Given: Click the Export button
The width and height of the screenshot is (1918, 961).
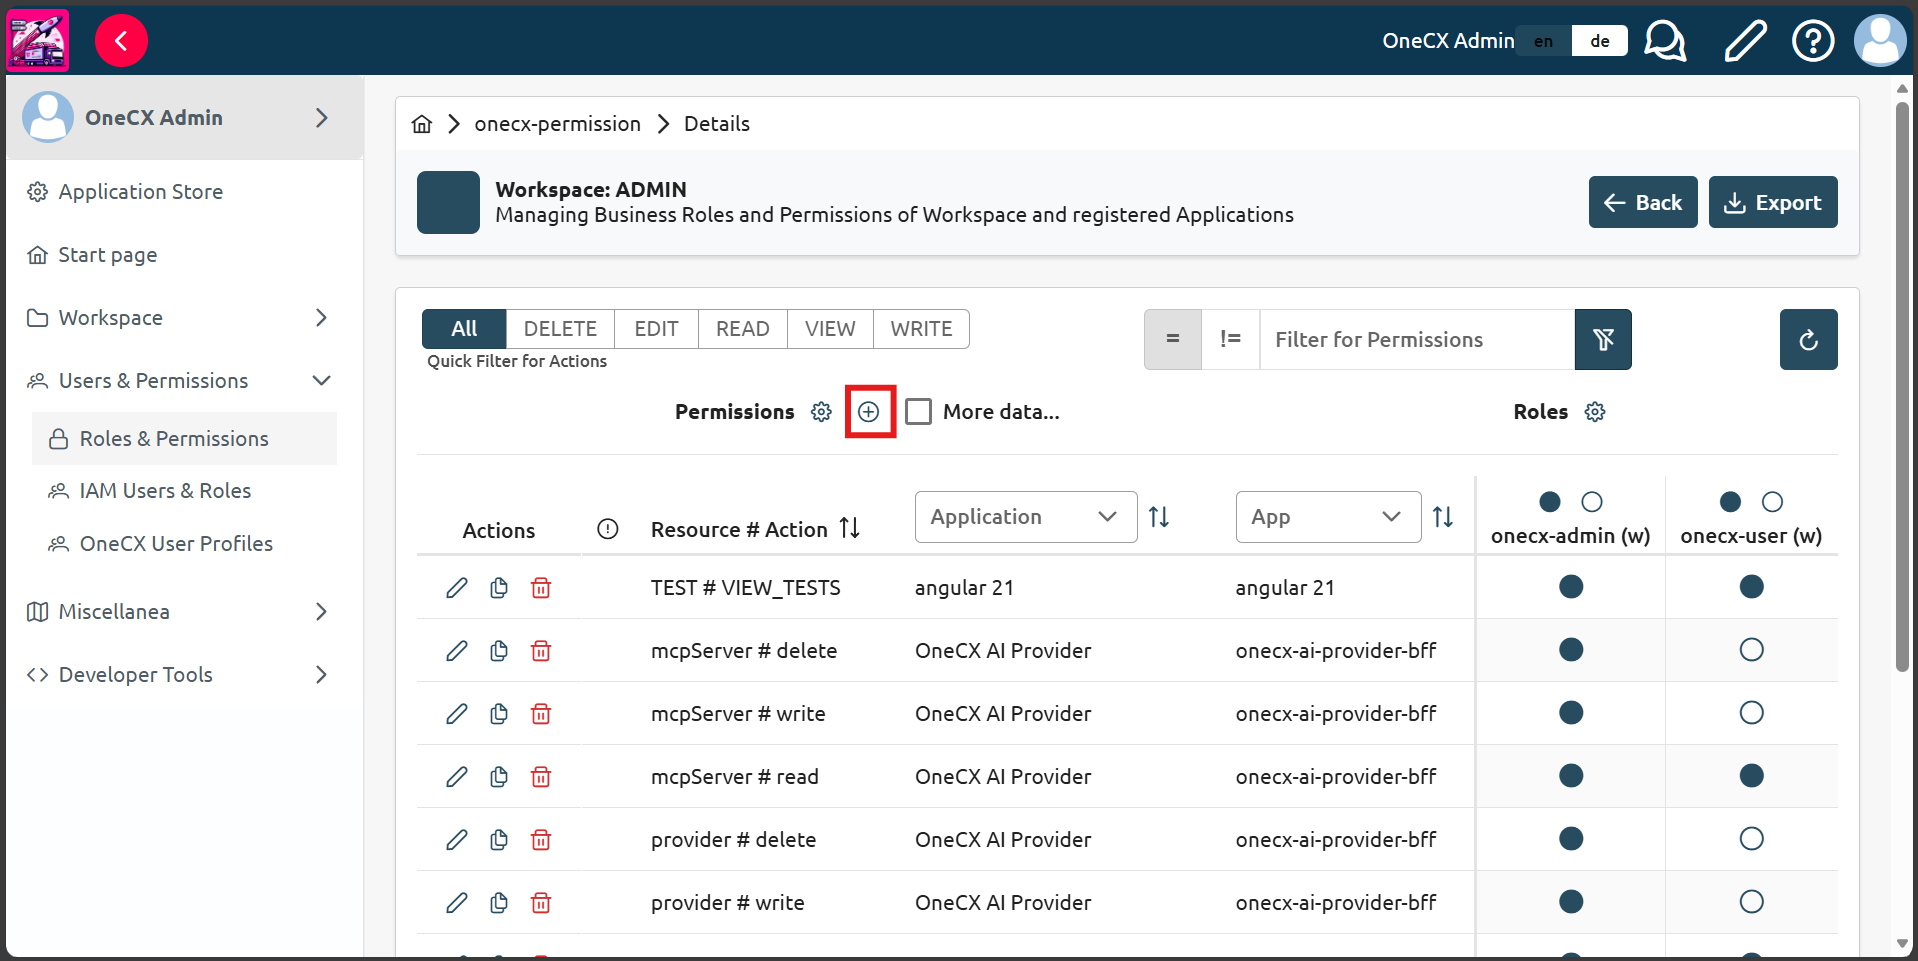Looking at the screenshot, I should click(x=1772, y=202).
